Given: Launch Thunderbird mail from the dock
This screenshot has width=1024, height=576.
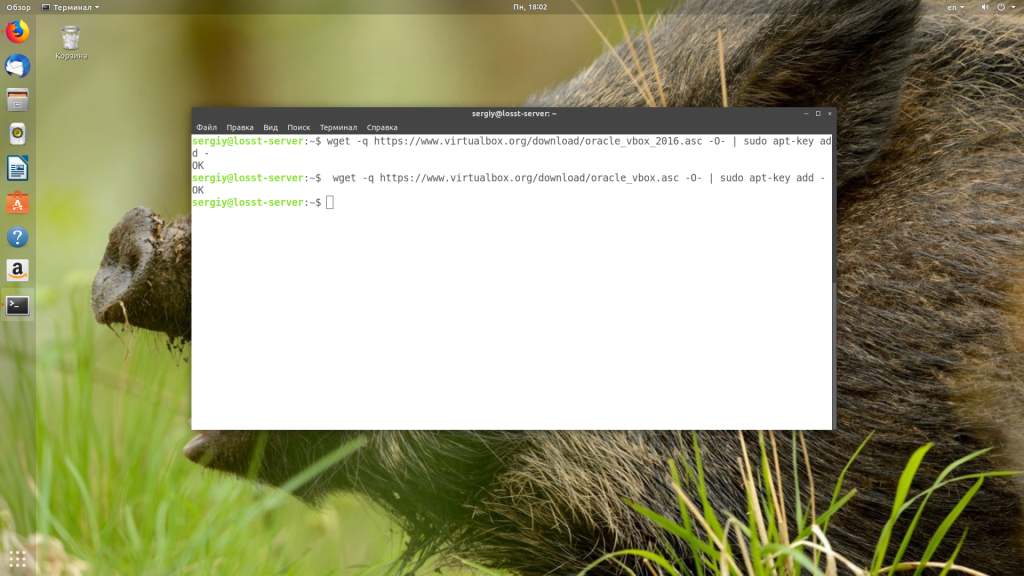Looking at the screenshot, I should pyautogui.click(x=18, y=66).
